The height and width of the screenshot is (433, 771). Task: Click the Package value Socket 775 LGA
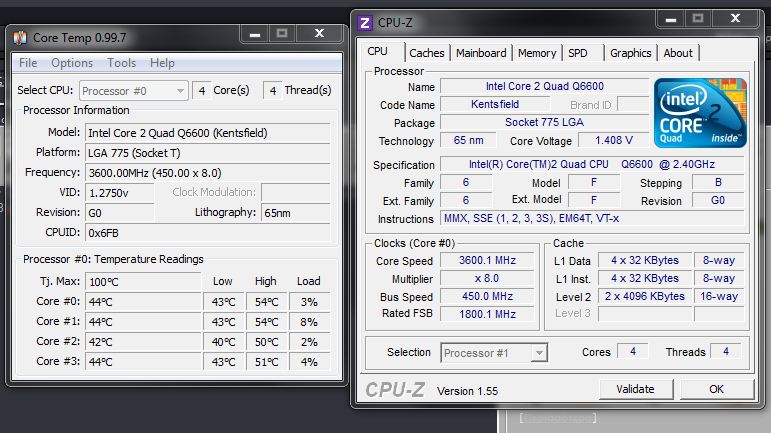click(544, 122)
